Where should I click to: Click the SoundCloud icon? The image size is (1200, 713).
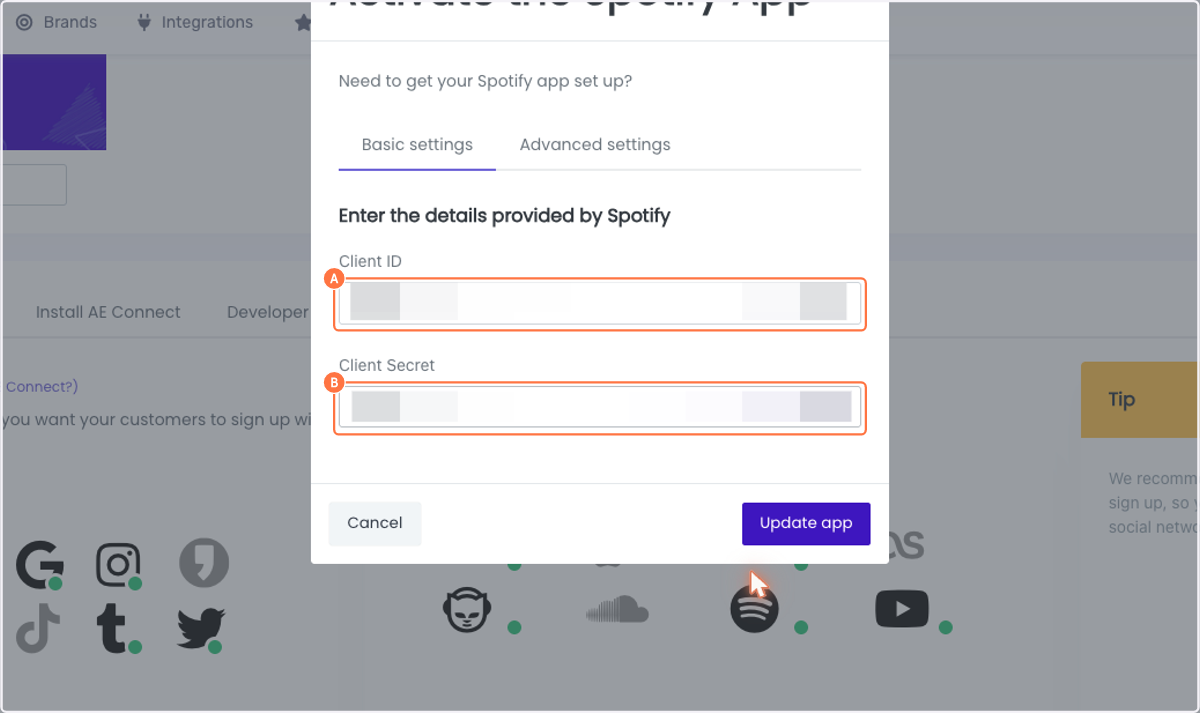coord(617,609)
